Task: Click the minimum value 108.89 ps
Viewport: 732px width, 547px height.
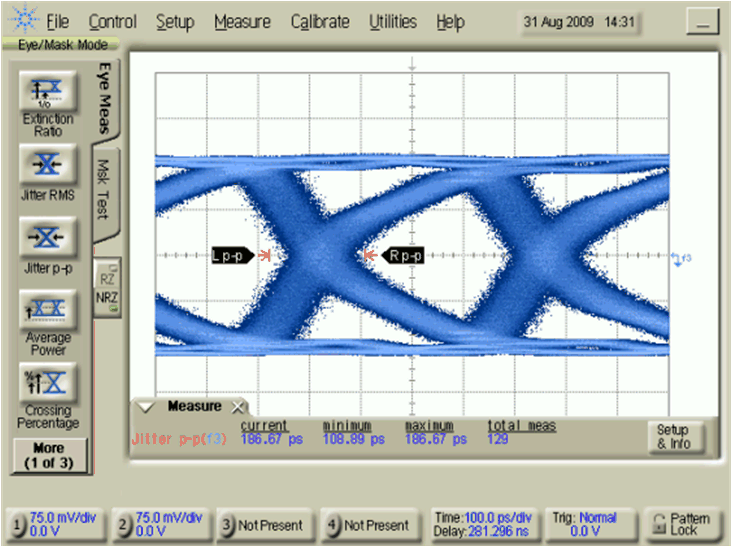Action: click(x=353, y=439)
